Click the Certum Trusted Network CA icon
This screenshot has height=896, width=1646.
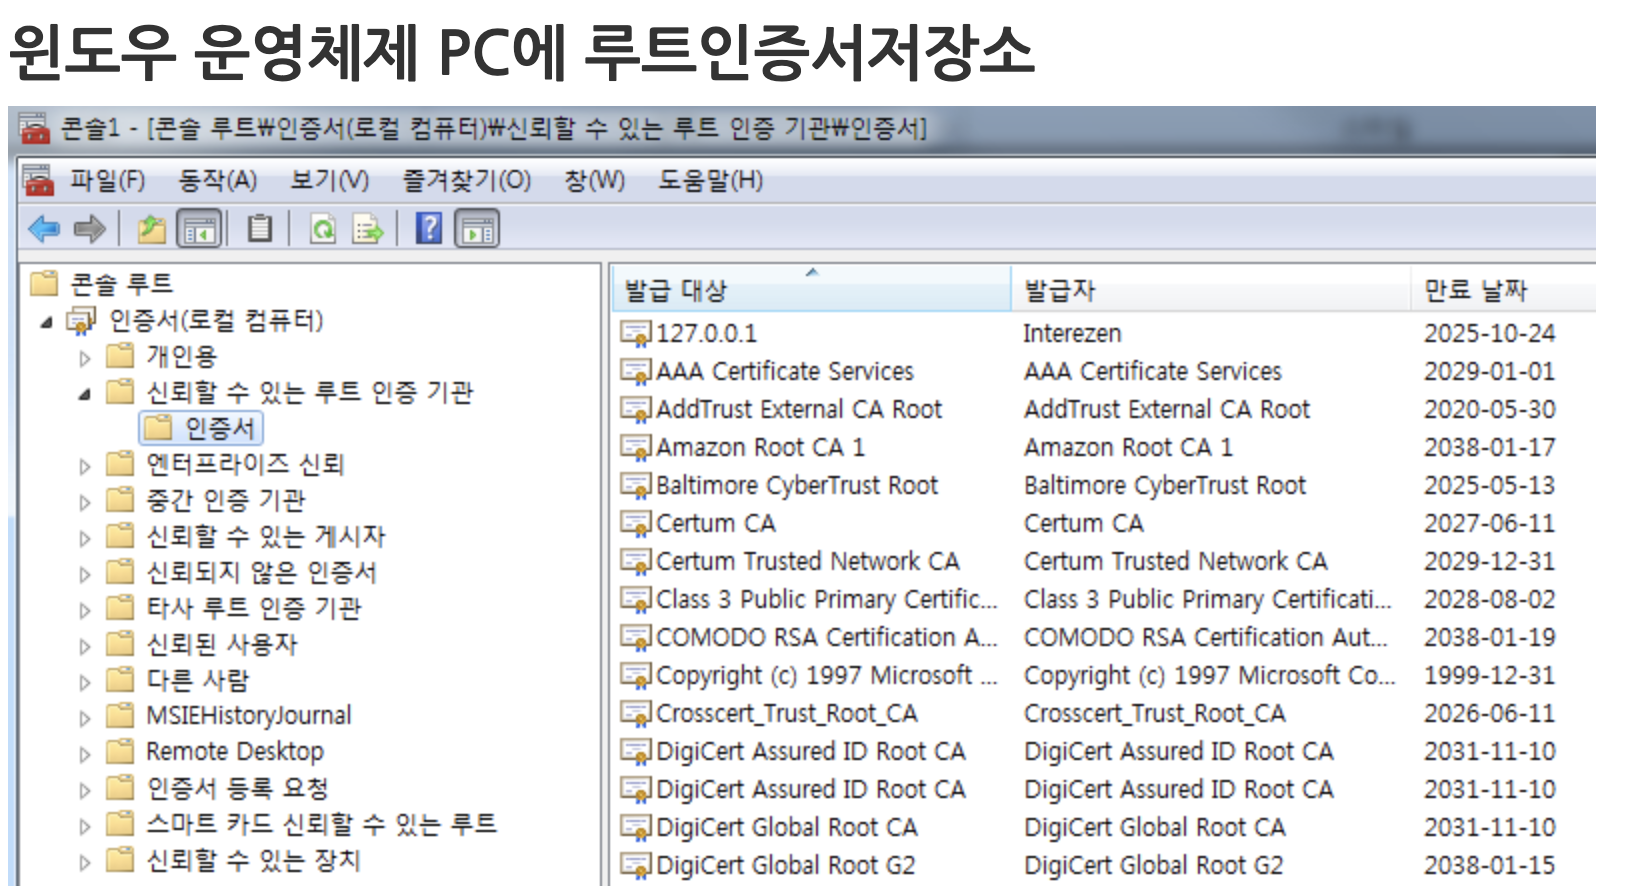click(x=636, y=561)
